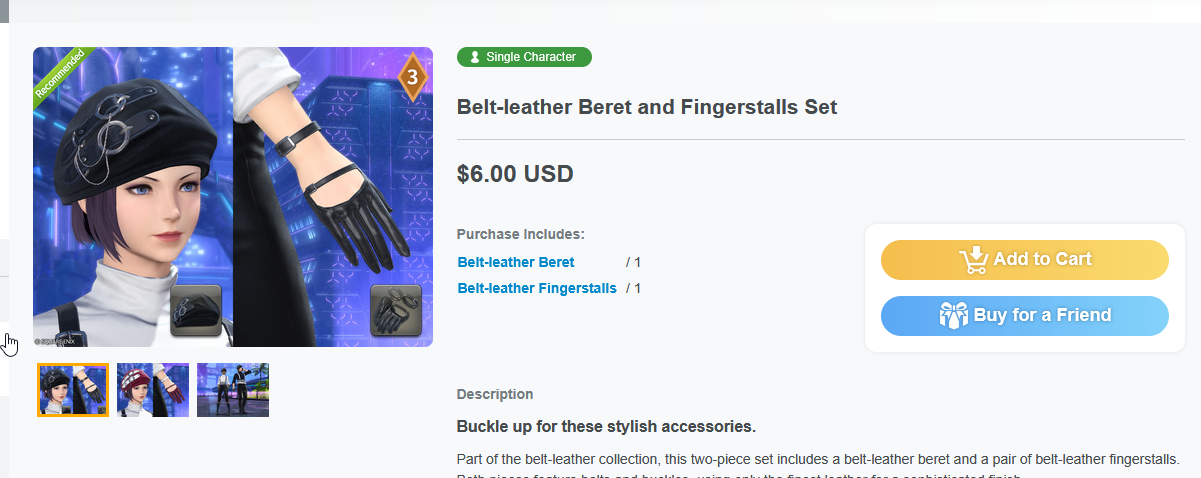This screenshot has height=478, width=1201.
Task: View the third thumbnail with two characters
Action: click(x=233, y=390)
